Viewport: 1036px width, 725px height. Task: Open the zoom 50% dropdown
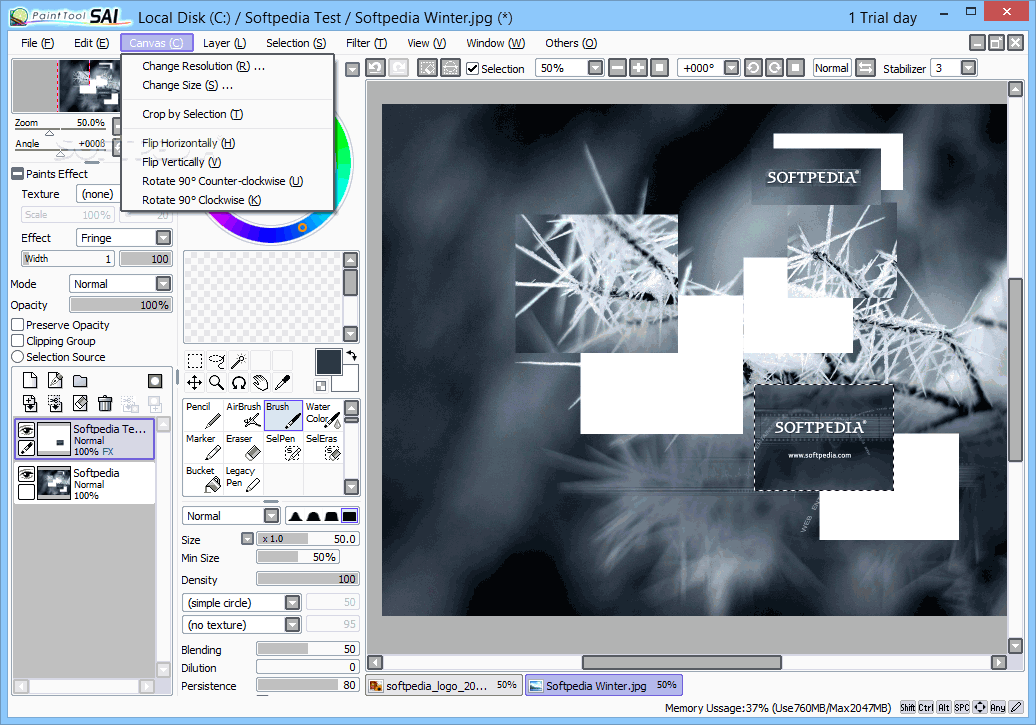[595, 67]
